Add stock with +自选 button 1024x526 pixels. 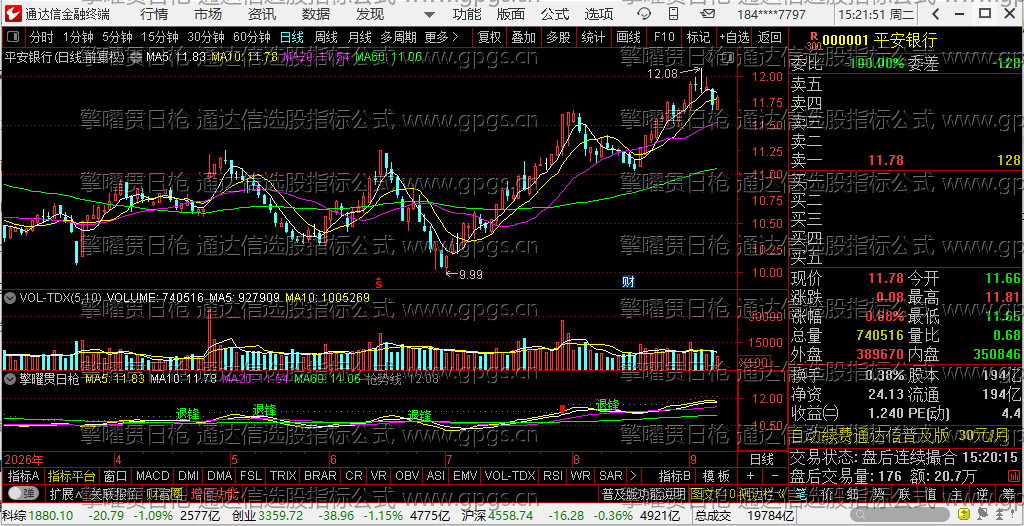pos(735,37)
